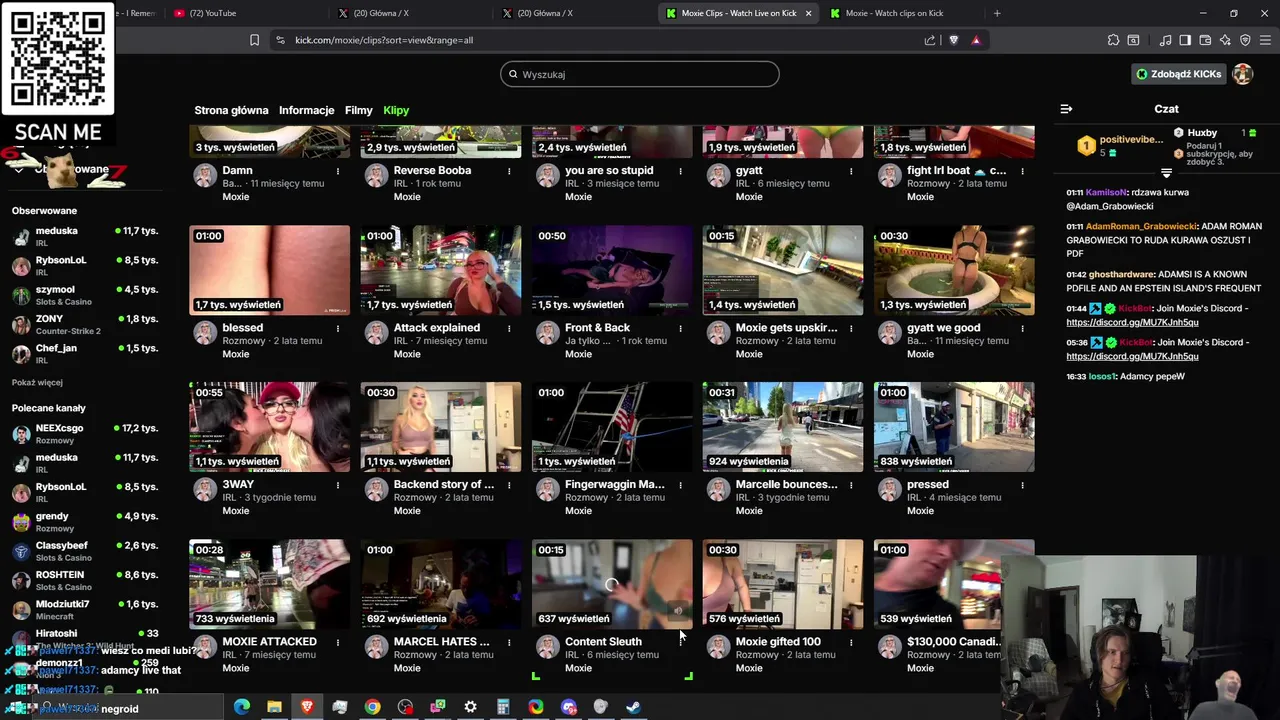Expand followed list with Pokaż więcej

[37, 382]
